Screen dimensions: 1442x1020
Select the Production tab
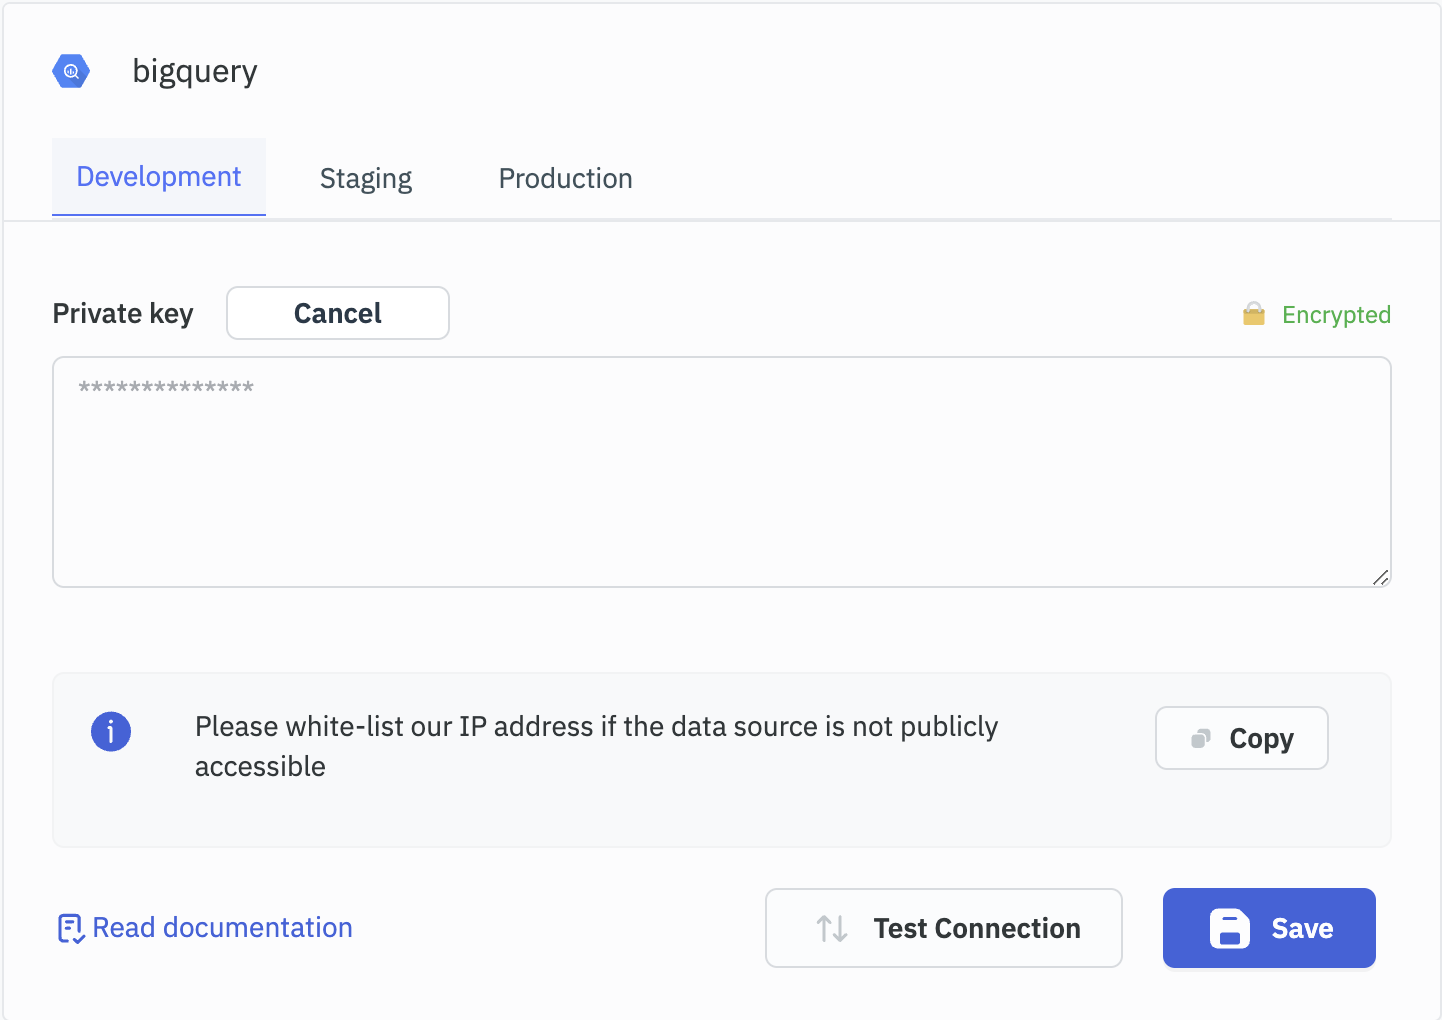point(565,179)
